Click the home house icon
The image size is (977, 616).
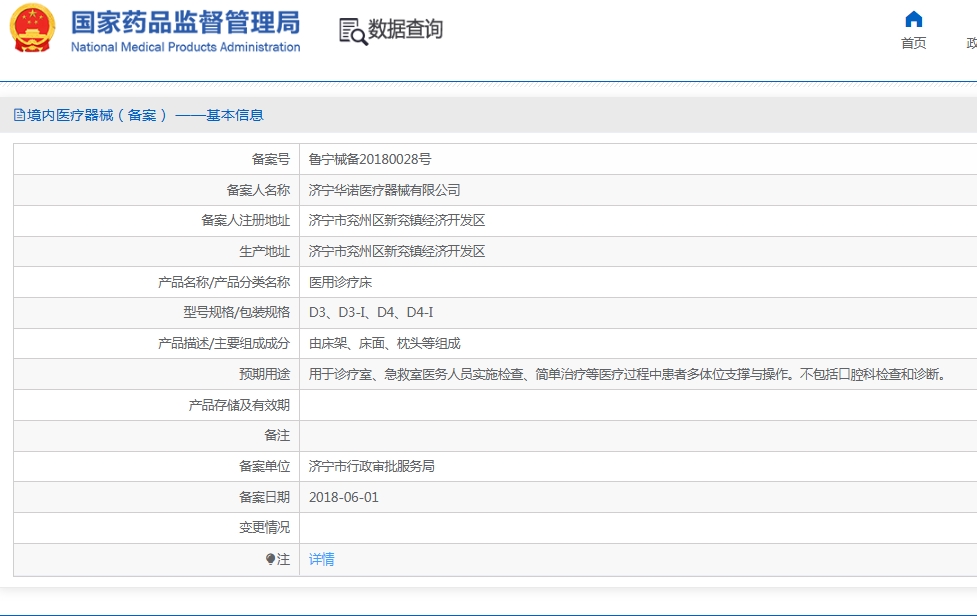(913, 19)
